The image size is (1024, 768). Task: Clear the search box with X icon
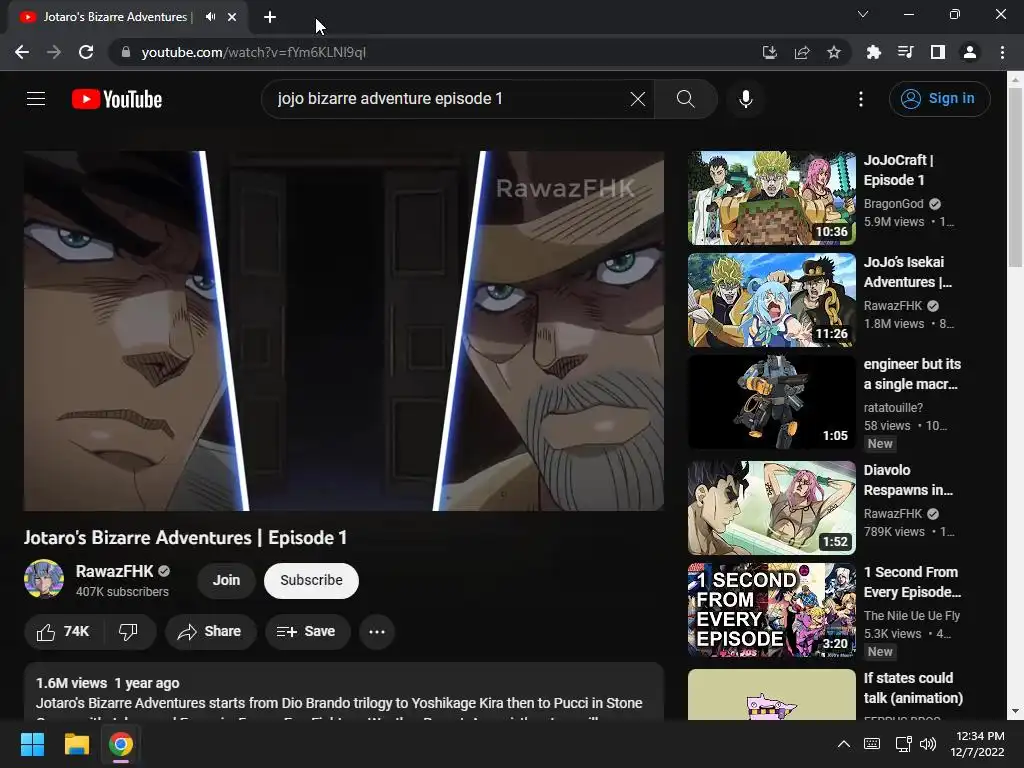[x=637, y=99]
